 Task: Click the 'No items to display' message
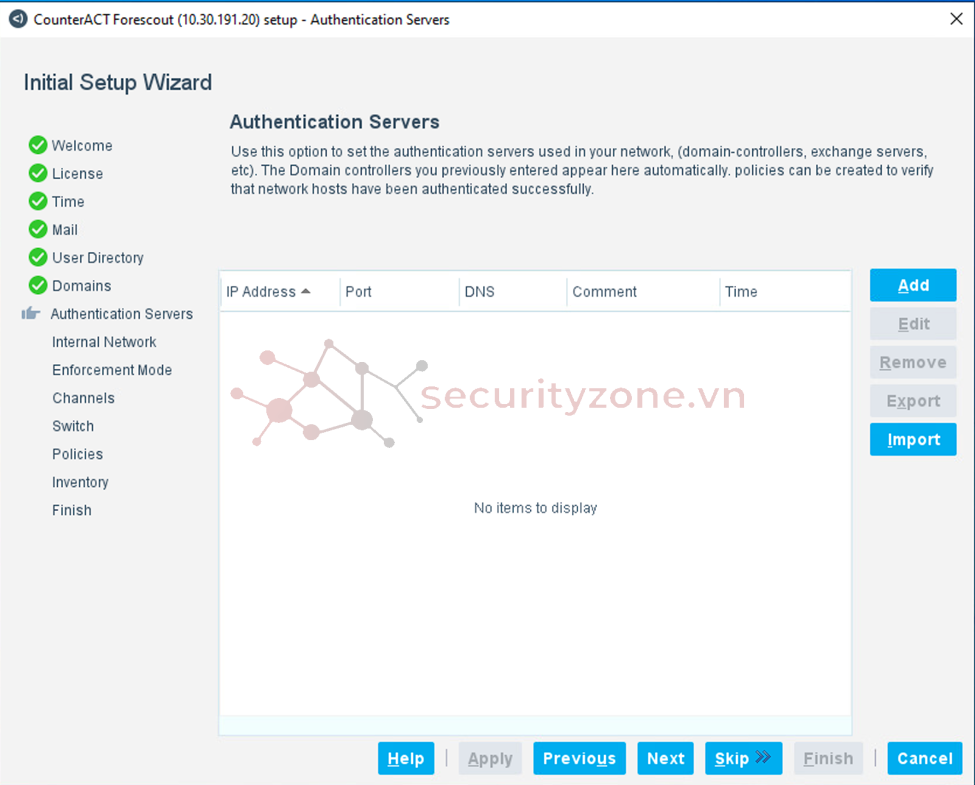point(535,508)
